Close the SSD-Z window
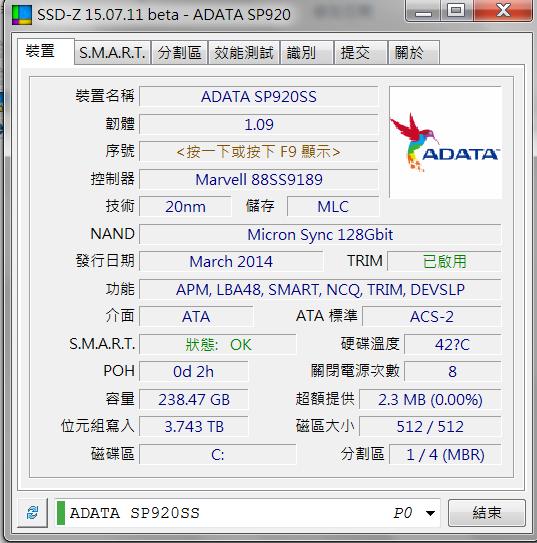 pyautogui.click(x=503, y=10)
